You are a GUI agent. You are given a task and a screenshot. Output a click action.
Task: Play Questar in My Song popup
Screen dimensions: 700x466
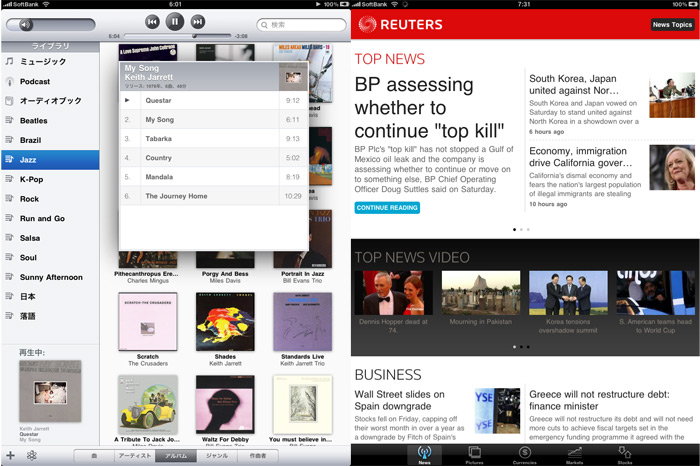click(214, 100)
